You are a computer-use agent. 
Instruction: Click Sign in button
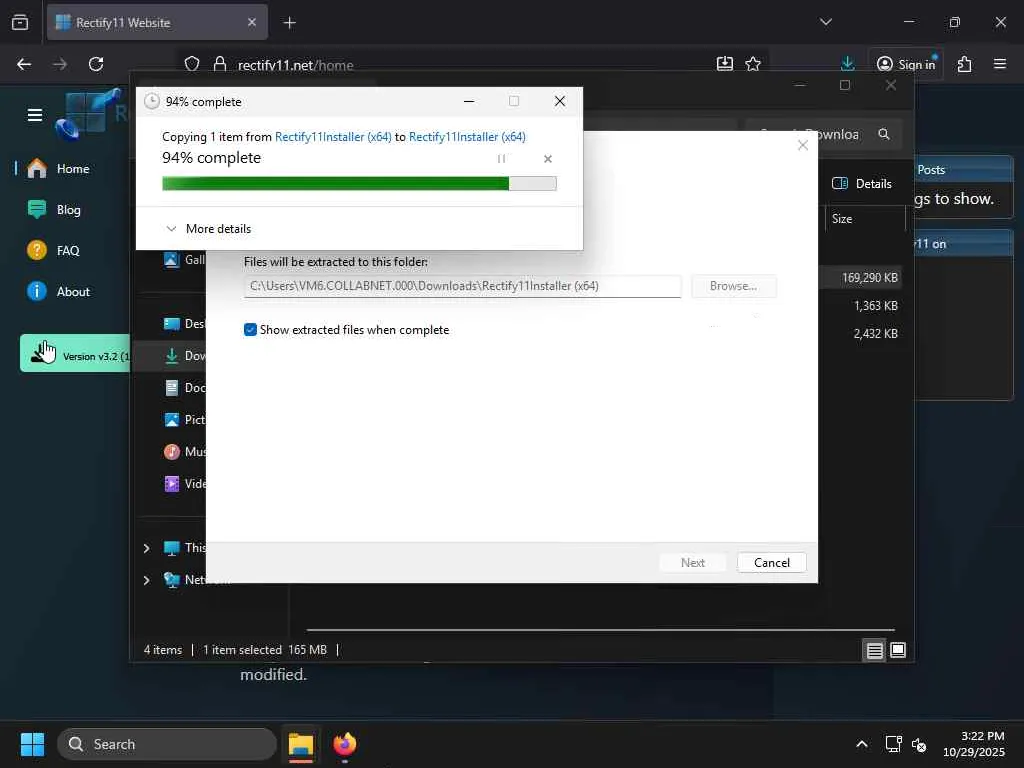click(906, 64)
